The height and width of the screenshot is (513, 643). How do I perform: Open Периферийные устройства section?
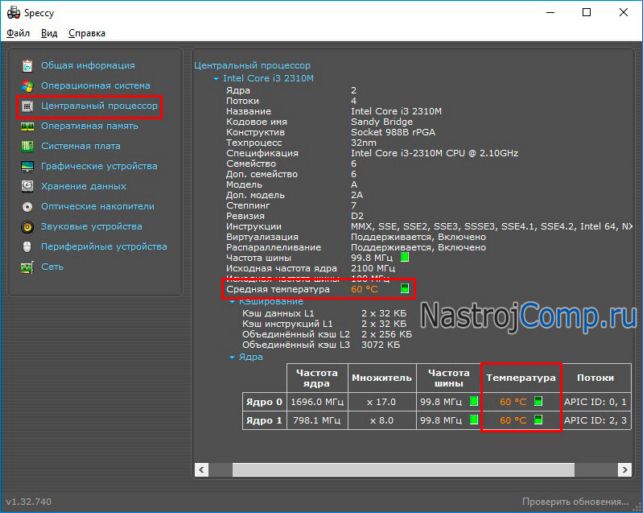click(x=104, y=246)
